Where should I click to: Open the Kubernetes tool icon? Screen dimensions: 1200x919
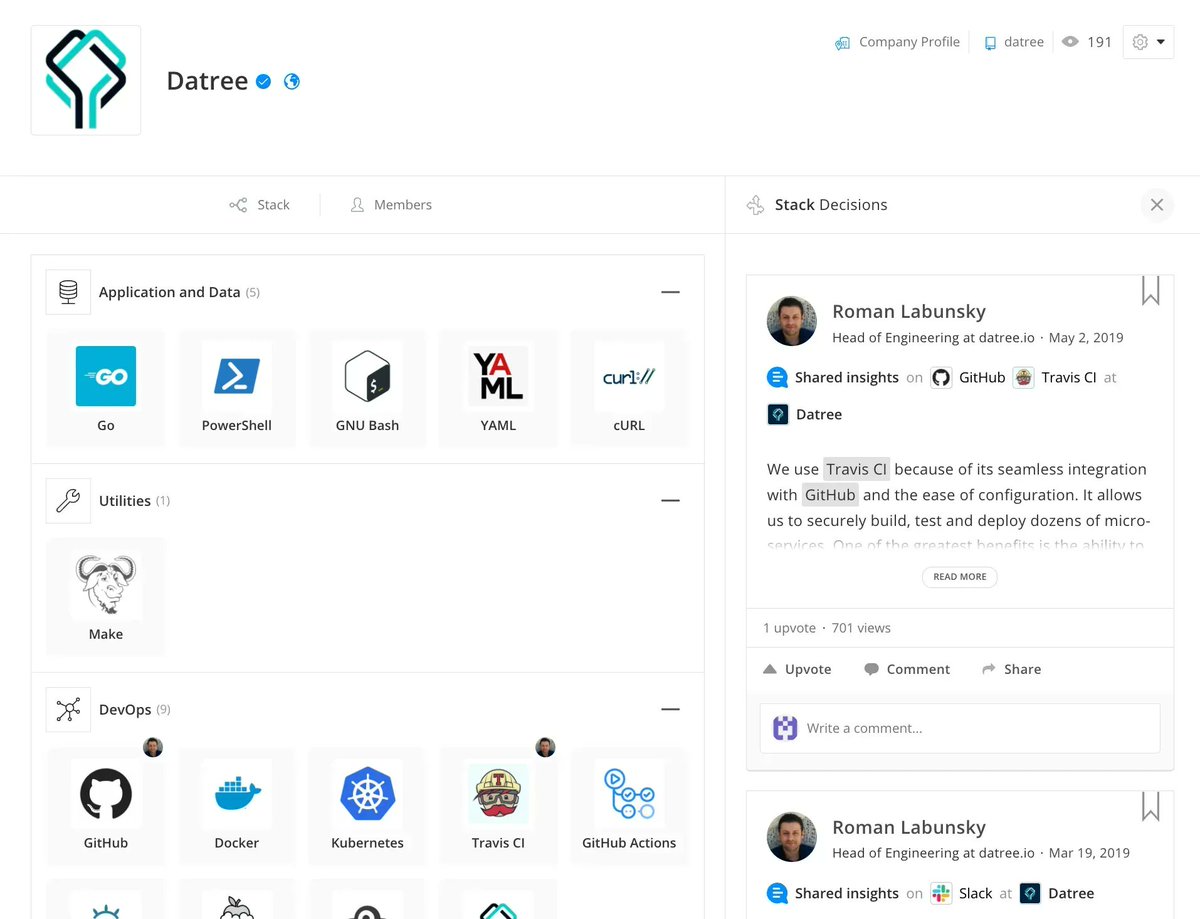[x=367, y=794]
